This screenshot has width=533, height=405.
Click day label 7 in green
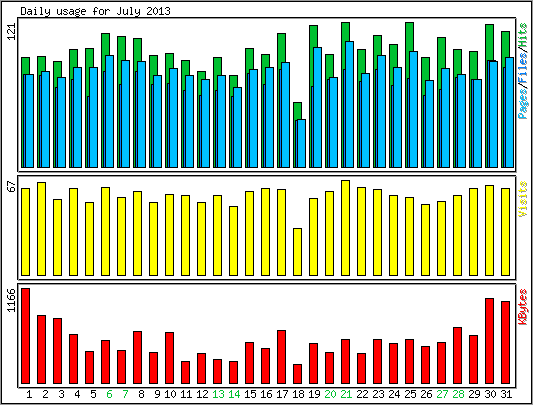[125, 394]
